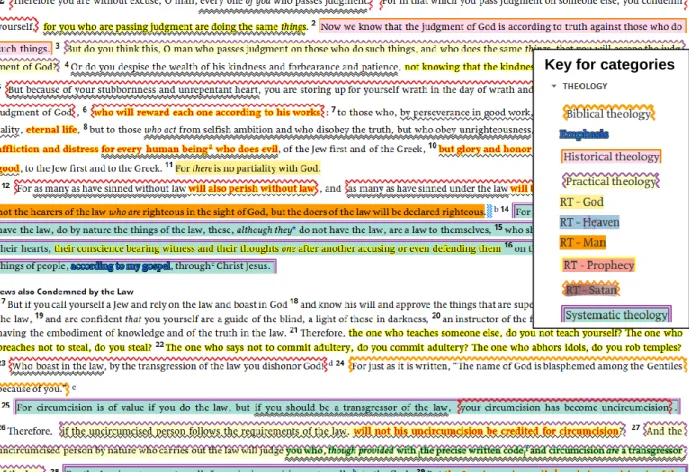Screen dimensions: 689x472
Task: Click highlighted 'eternal life' text
Action: pyautogui.click(x=51, y=130)
